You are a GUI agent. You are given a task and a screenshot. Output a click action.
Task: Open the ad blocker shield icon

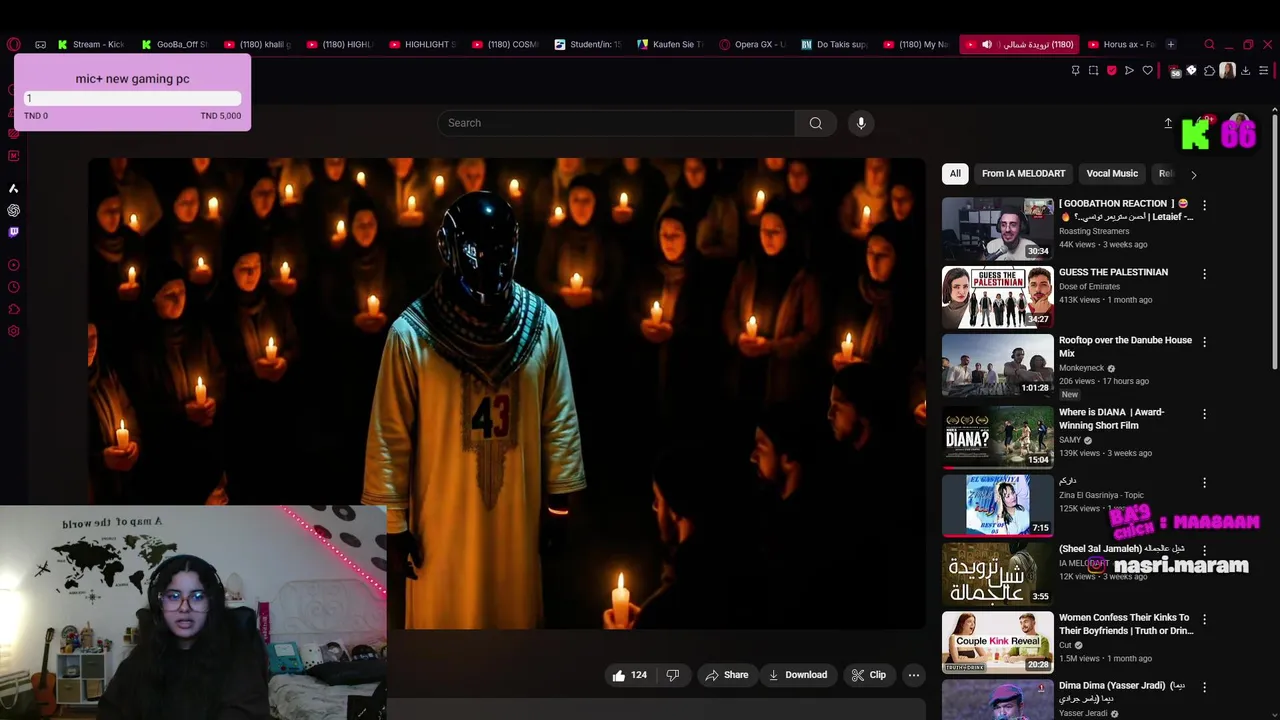coord(1111,70)
